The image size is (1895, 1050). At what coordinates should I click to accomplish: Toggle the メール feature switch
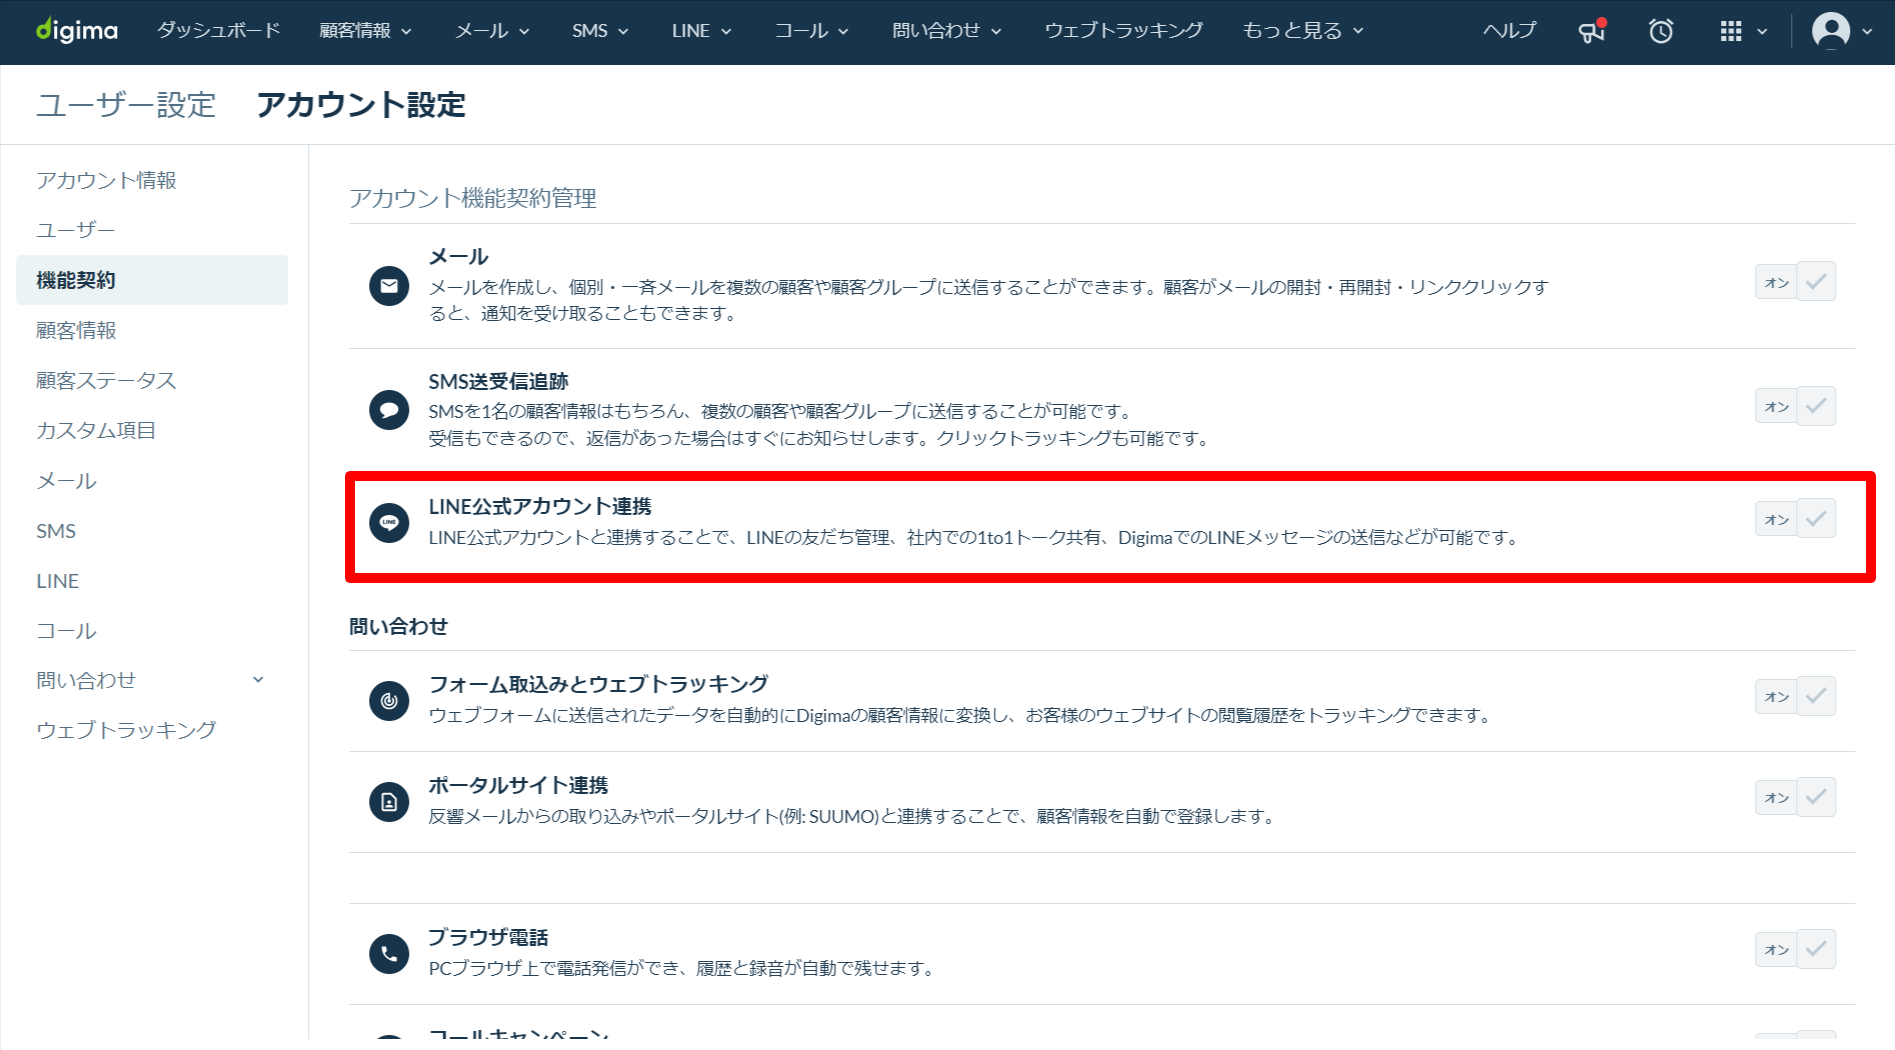click(x=1795, y=282)
